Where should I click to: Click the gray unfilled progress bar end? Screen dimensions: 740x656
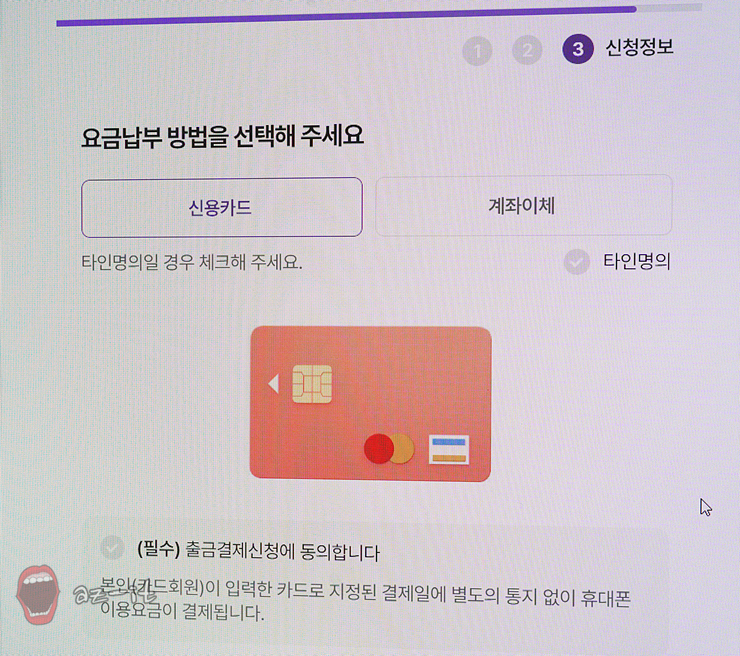(669, 8)
